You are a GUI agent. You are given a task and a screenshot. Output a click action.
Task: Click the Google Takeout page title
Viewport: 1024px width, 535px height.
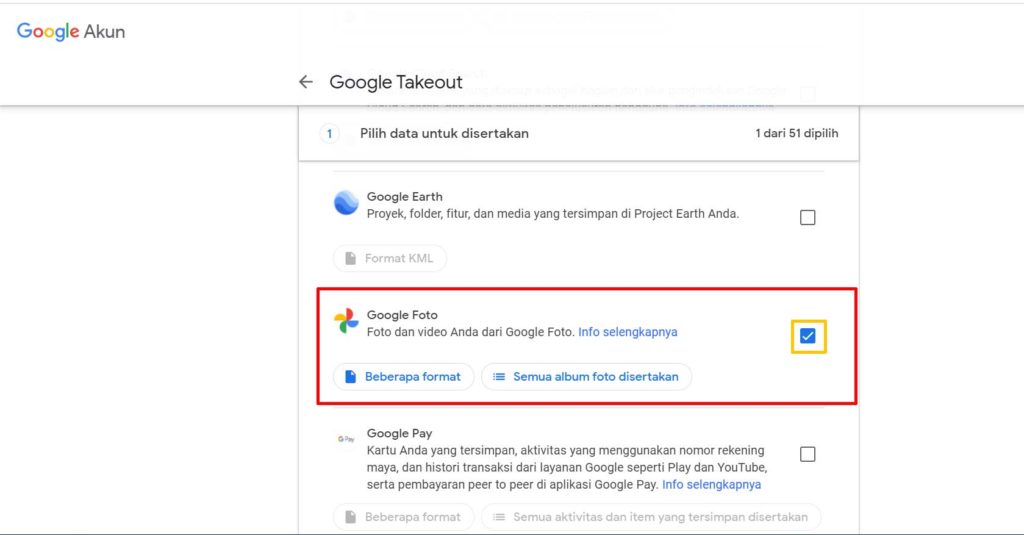tap(396, 82)
